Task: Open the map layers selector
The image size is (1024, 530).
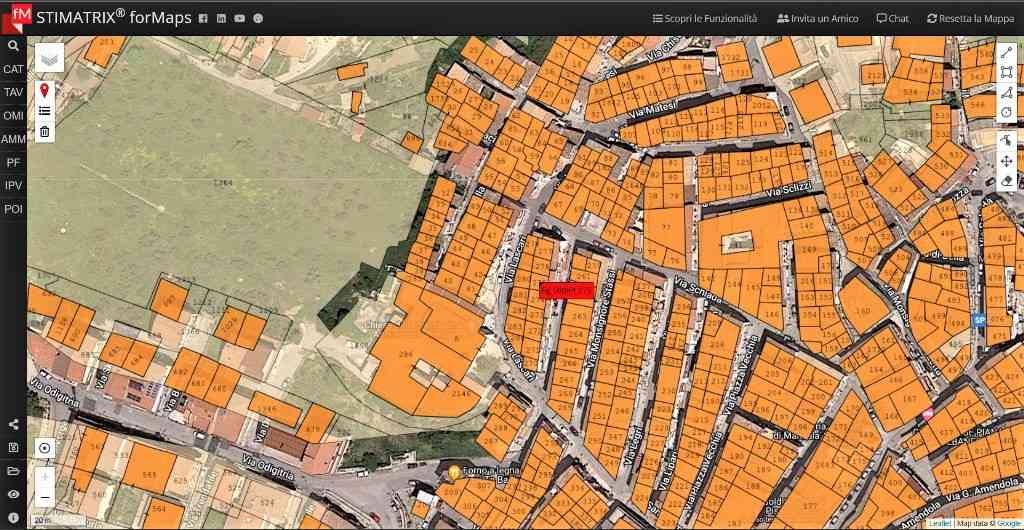Action: [49, 59]
